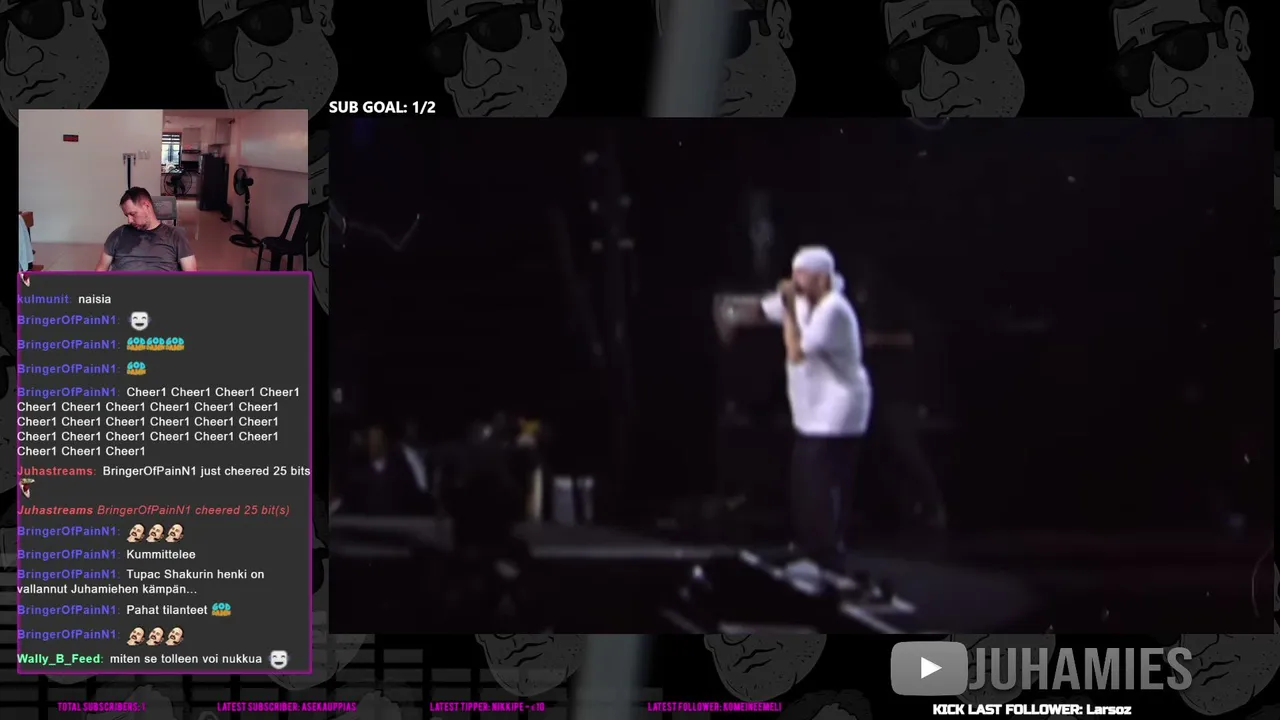This screenshot has height=720, width=1280.
Task: Click 'LATEST TIPPER: NIKKIPE' in the bottom bar
Action: tap(487, 707)
